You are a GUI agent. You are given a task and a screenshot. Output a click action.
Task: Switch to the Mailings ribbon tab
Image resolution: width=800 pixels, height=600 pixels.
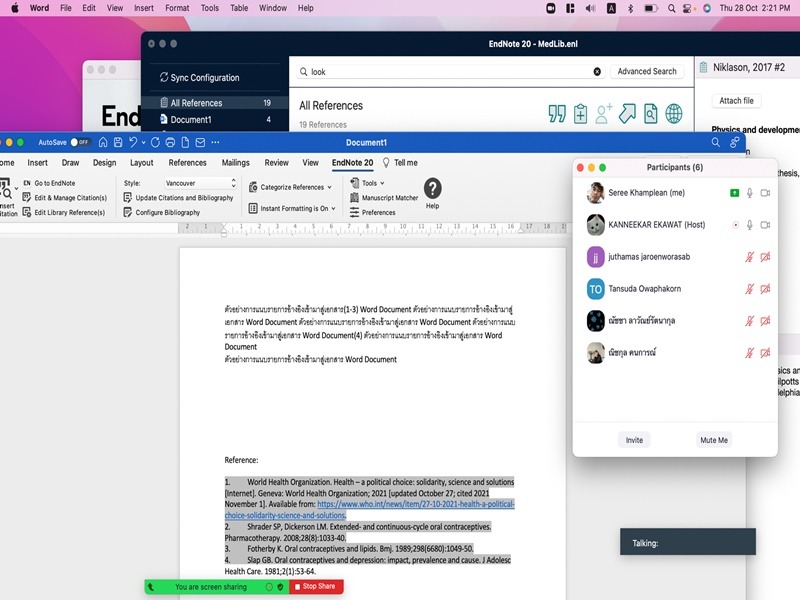click(x=236, y=163)
